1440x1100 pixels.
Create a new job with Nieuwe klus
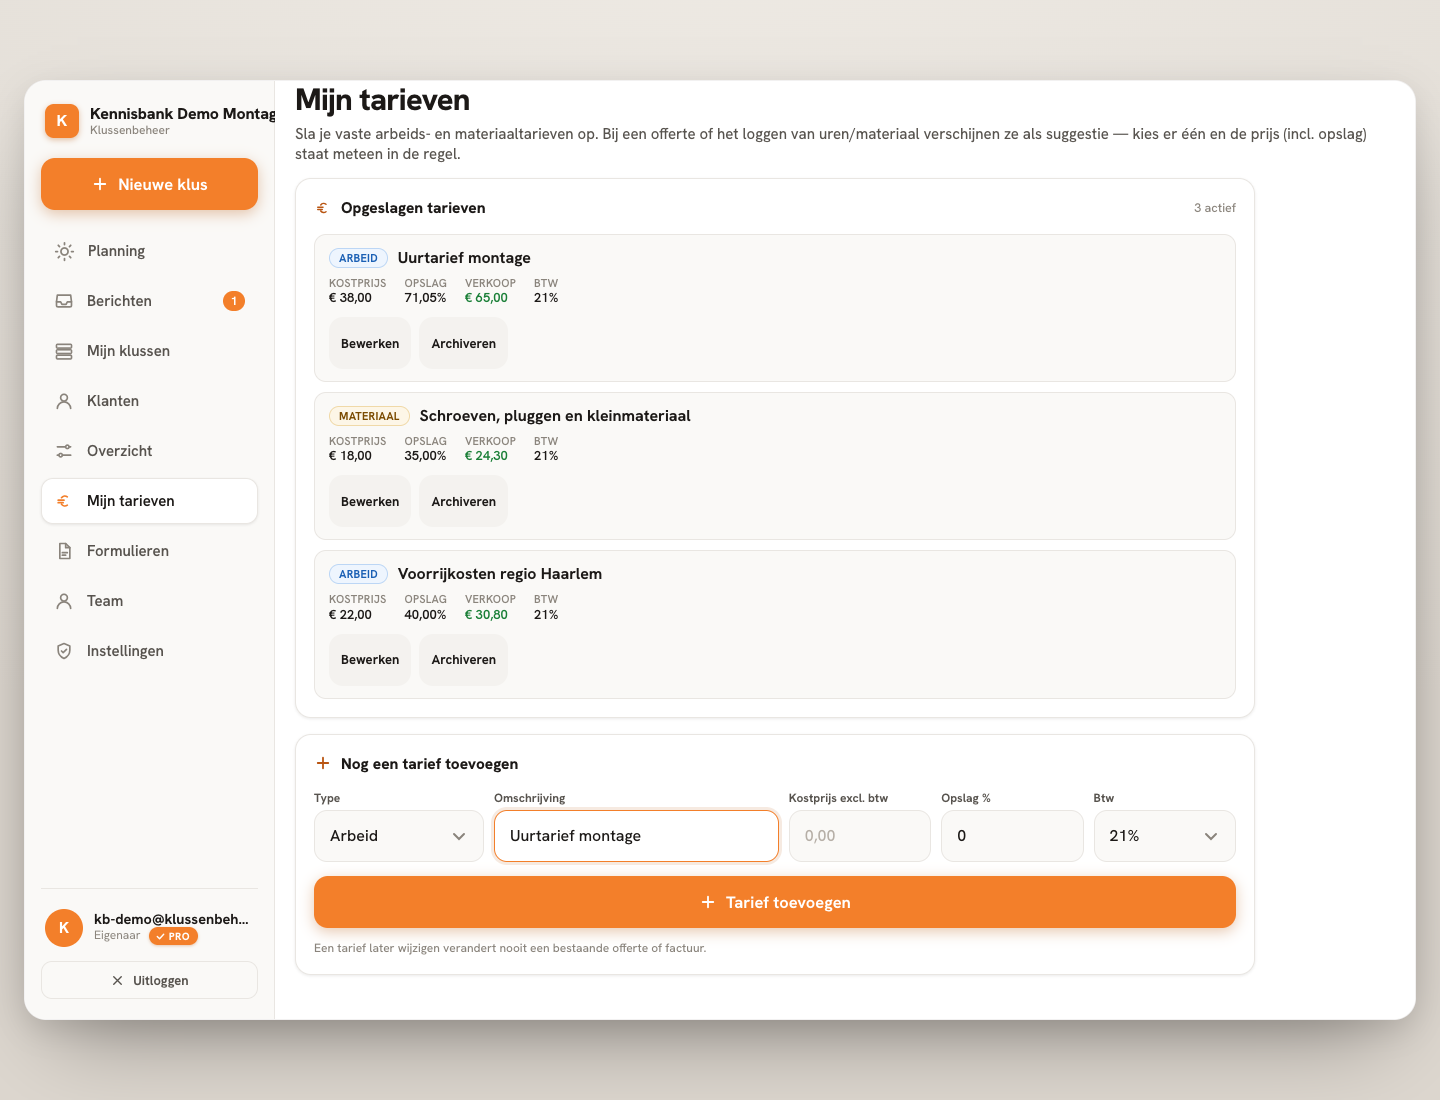(149, 184)
